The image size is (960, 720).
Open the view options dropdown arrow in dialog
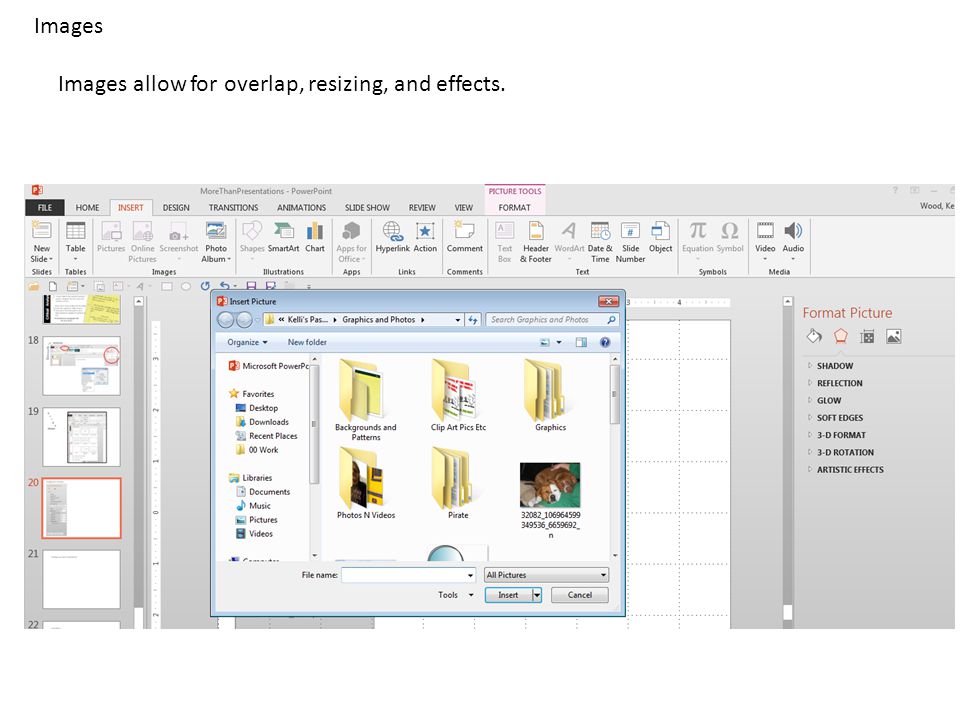[x=559, y=342]
